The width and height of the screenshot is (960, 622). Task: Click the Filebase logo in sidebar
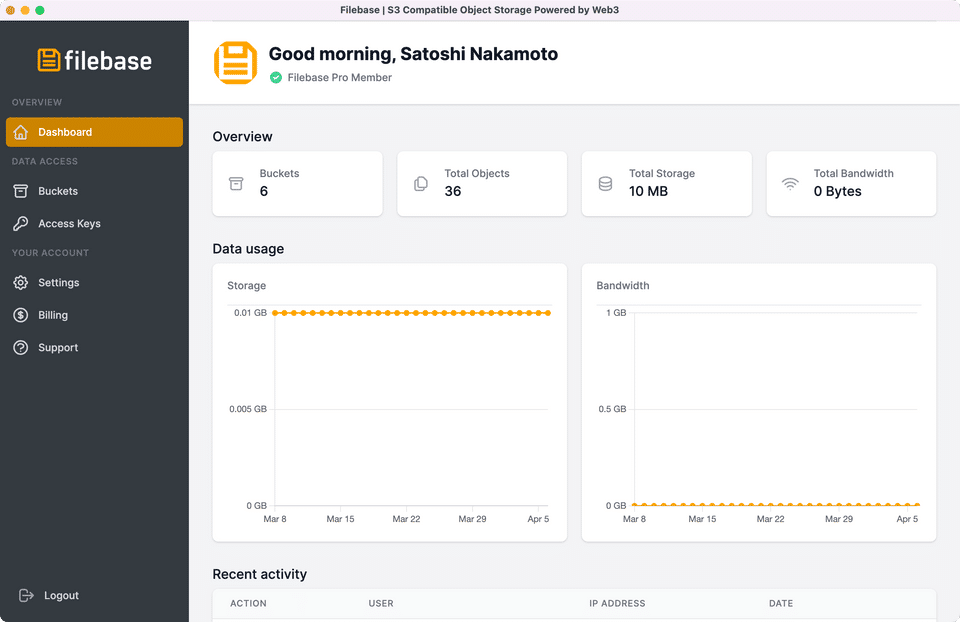pyautogui.click(x=94, y=60)
